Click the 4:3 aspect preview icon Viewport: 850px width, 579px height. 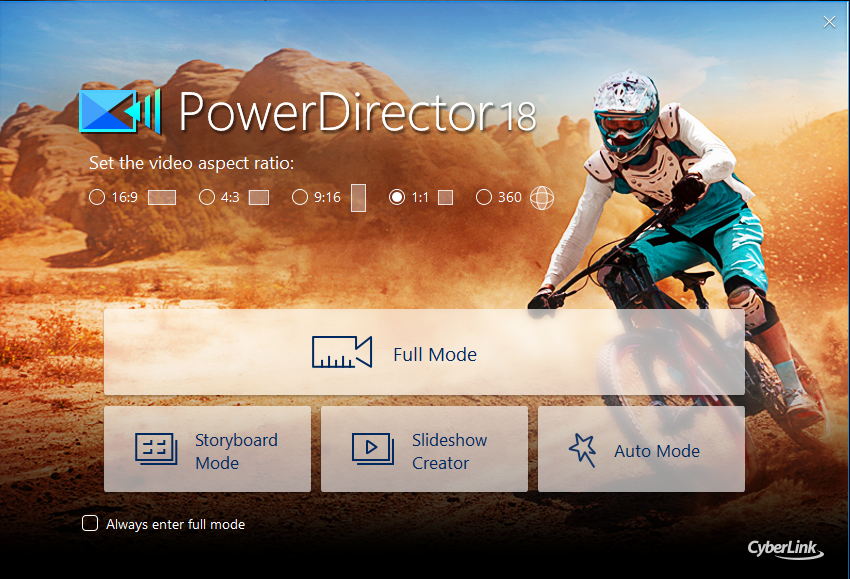tap(258, 197)
